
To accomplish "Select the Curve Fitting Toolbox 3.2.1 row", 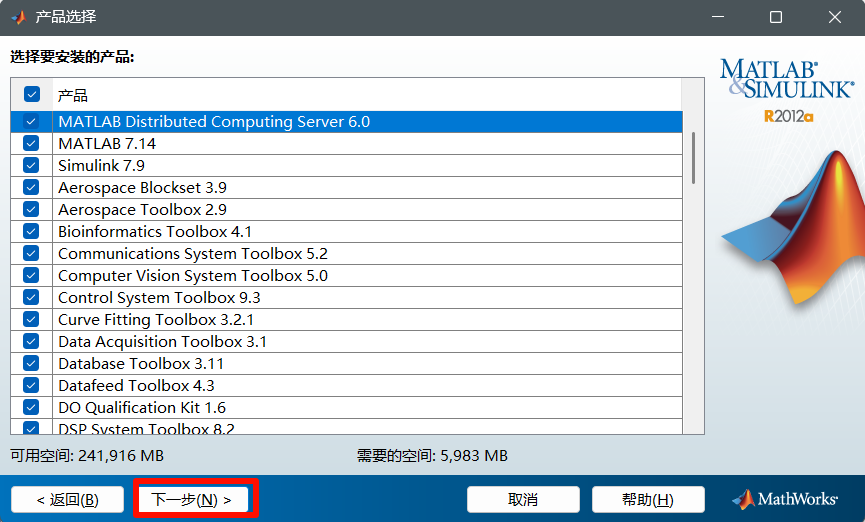I will click(346, 319).
